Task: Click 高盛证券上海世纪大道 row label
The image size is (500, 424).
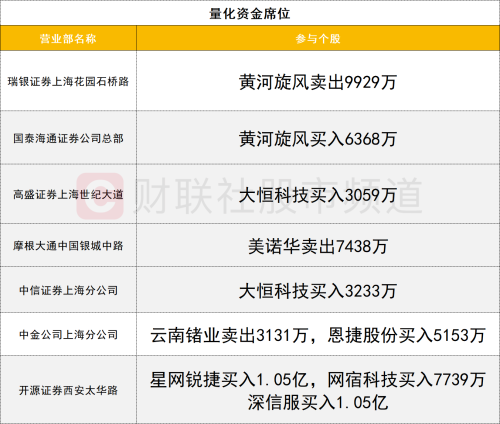Action: (68, 194)
